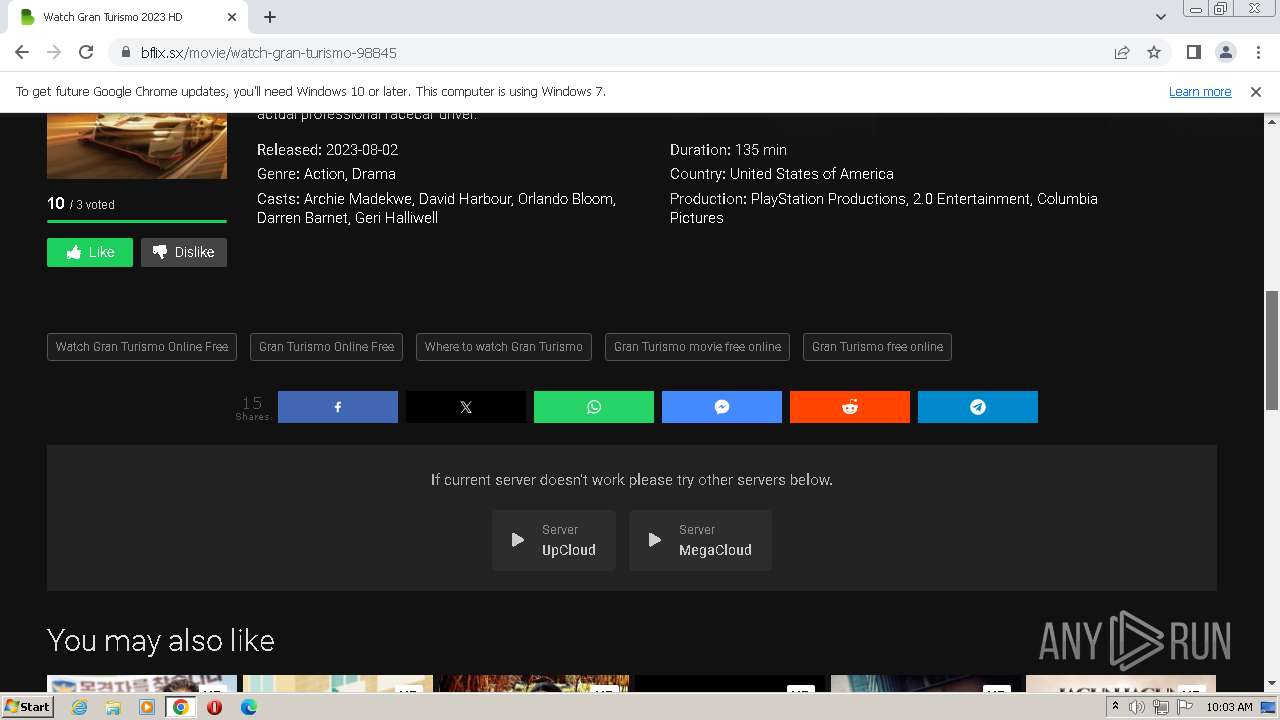Open 'Watch Gran Turismo Online Free' tag
This screenshot has height=720, width=1280.
tap(142, 347)
